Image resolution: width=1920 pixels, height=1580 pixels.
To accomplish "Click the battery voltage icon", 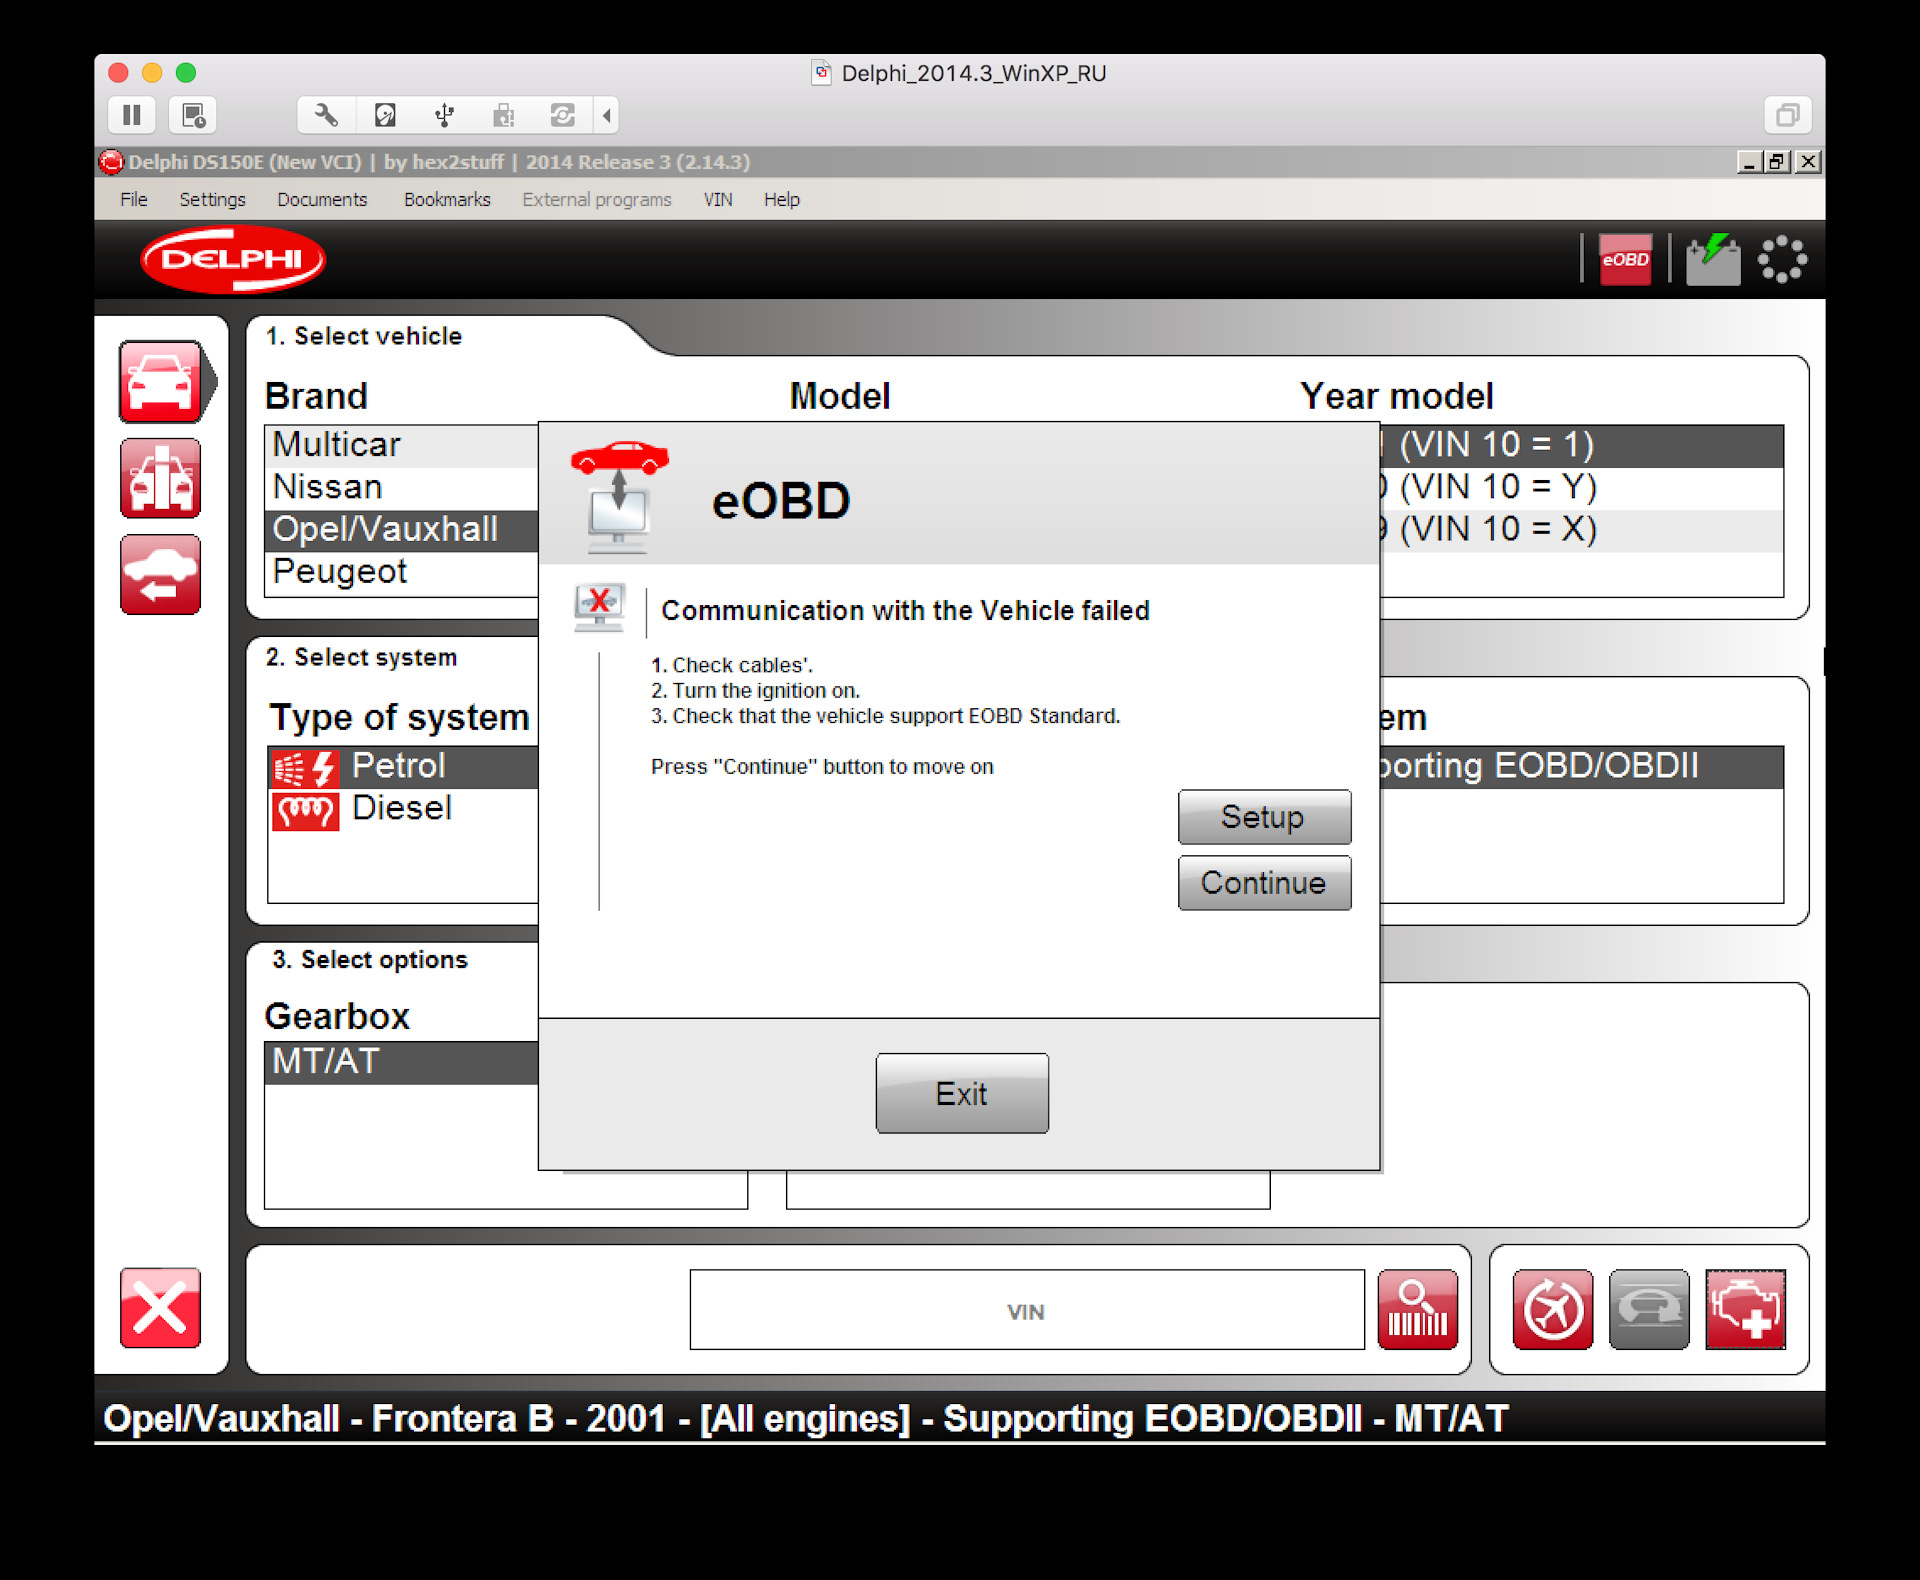I will click(1712, 260).
